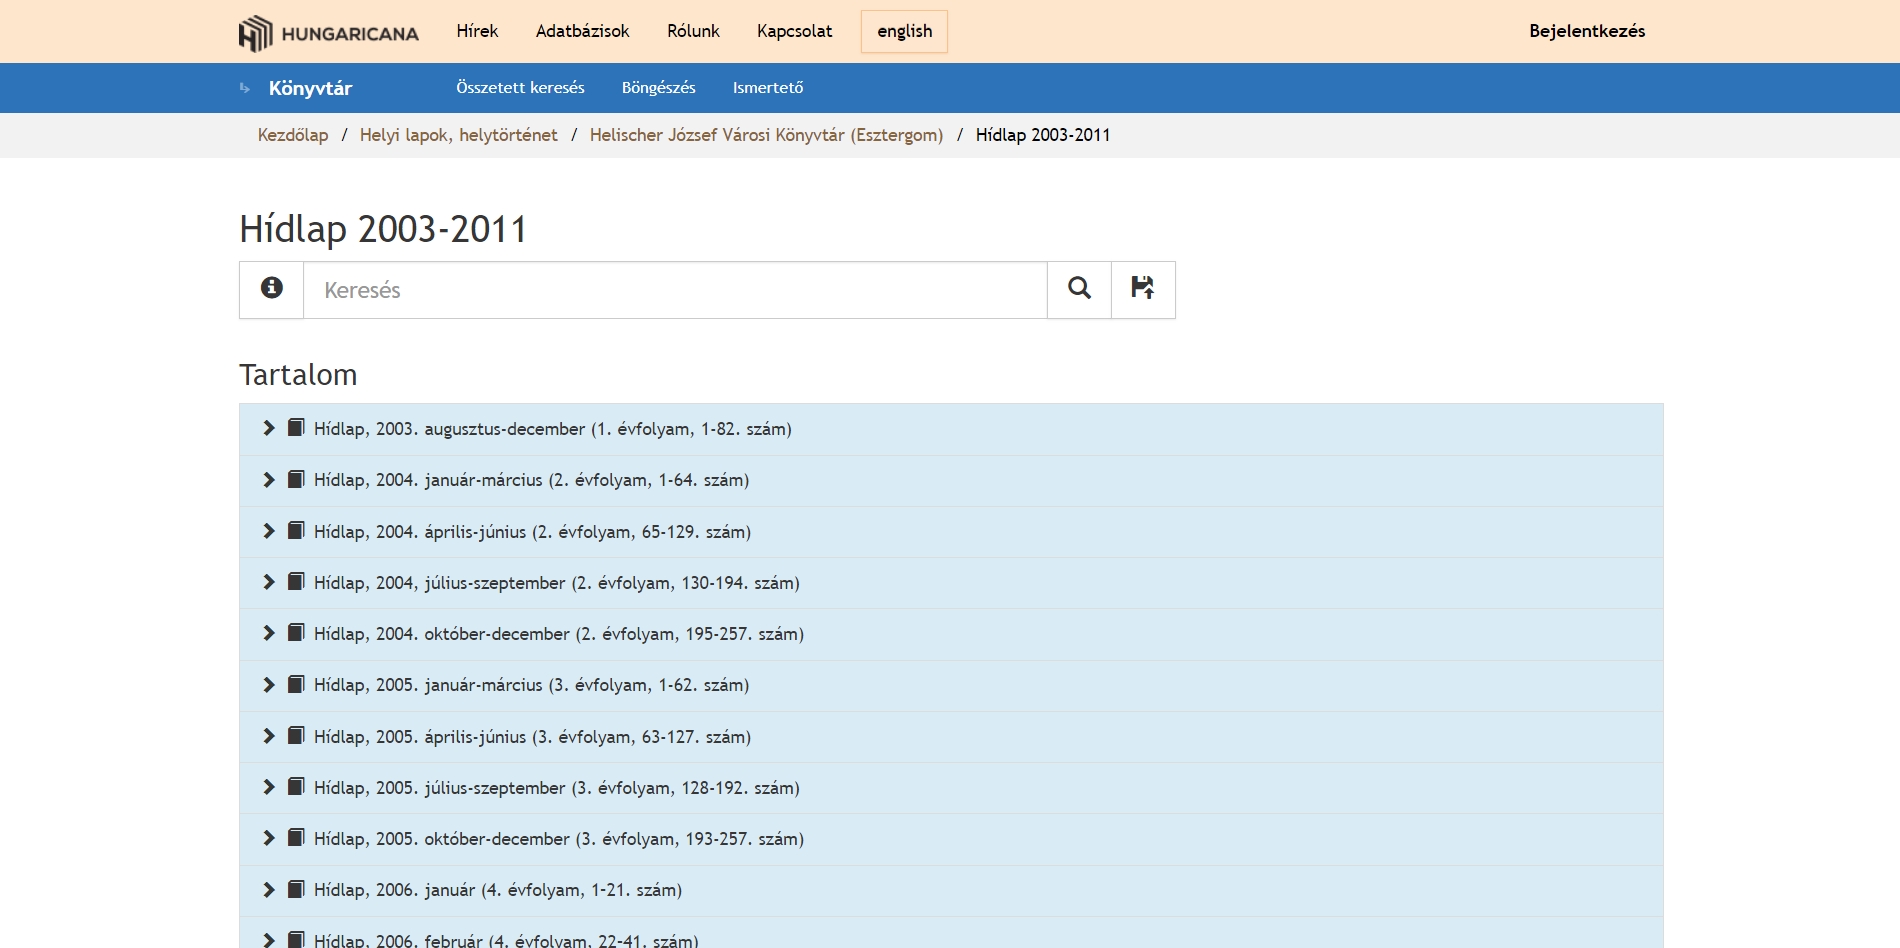Click book icon for 2005 október-december
The width and height of the screenshot is (1900, 948).
coord(296,838)
